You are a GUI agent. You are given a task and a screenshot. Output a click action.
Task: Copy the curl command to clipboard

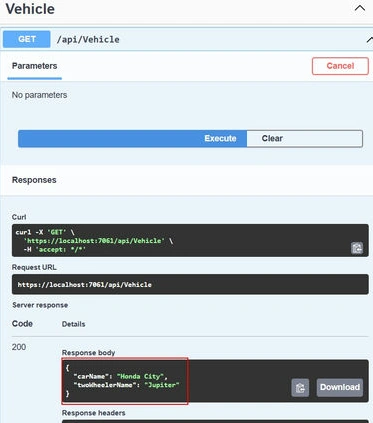click(357, 248)
